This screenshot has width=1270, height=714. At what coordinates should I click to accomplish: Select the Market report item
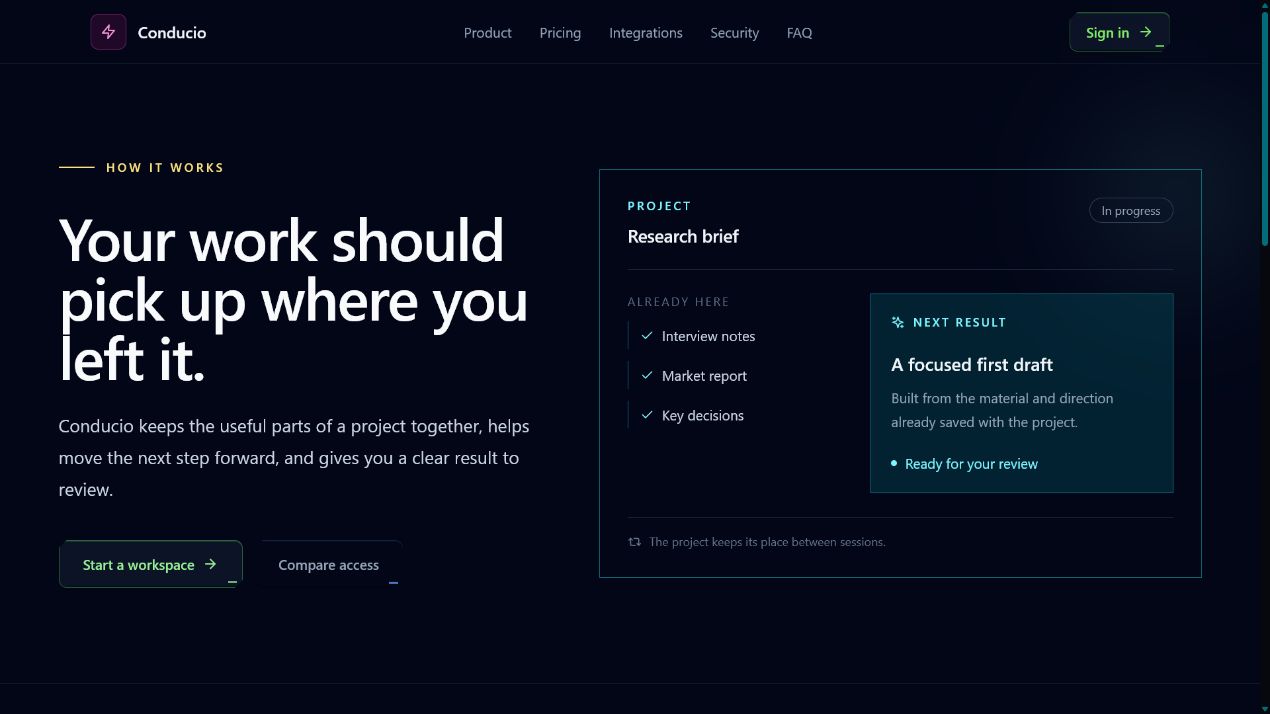click(x=688, y=376)
